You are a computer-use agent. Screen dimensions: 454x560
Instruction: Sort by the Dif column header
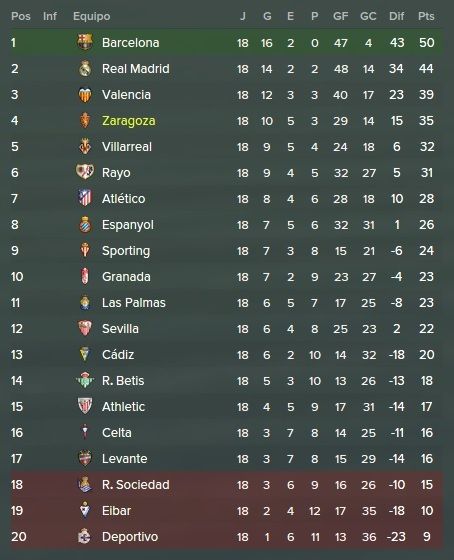(396, 16)
